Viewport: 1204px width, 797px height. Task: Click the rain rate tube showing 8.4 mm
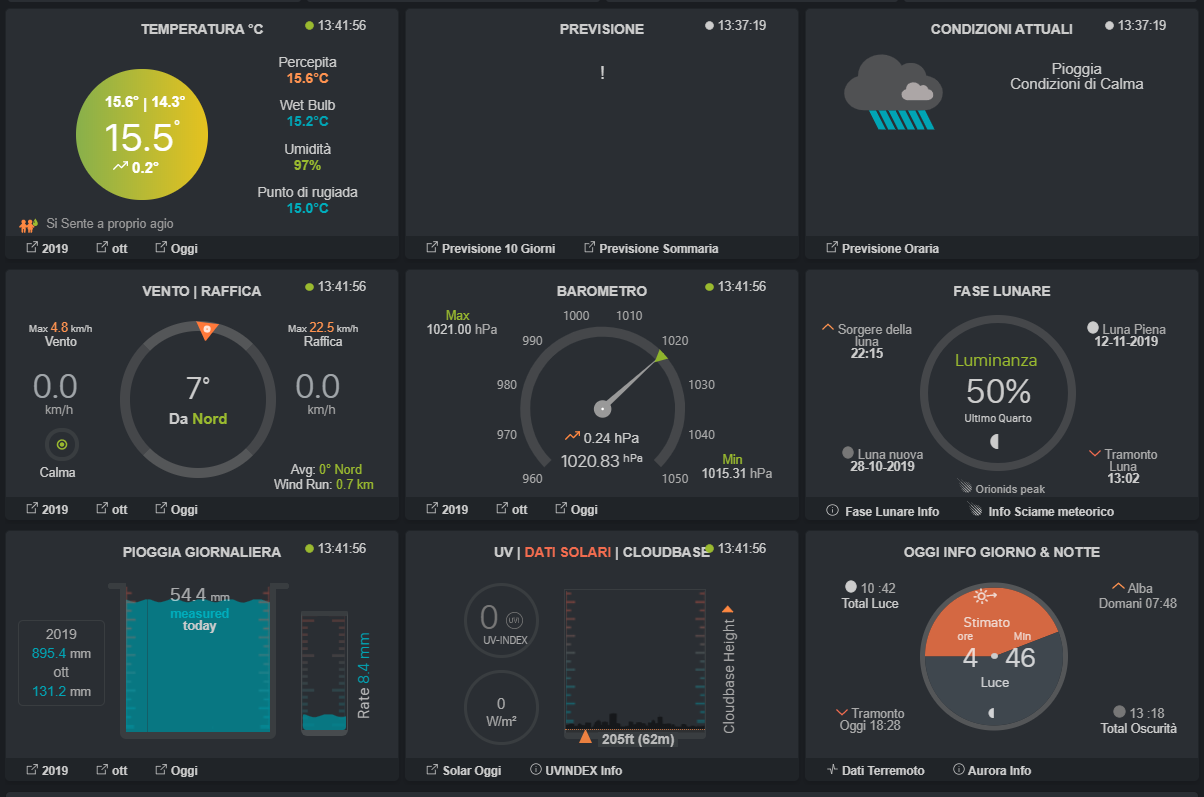point(324,672)
